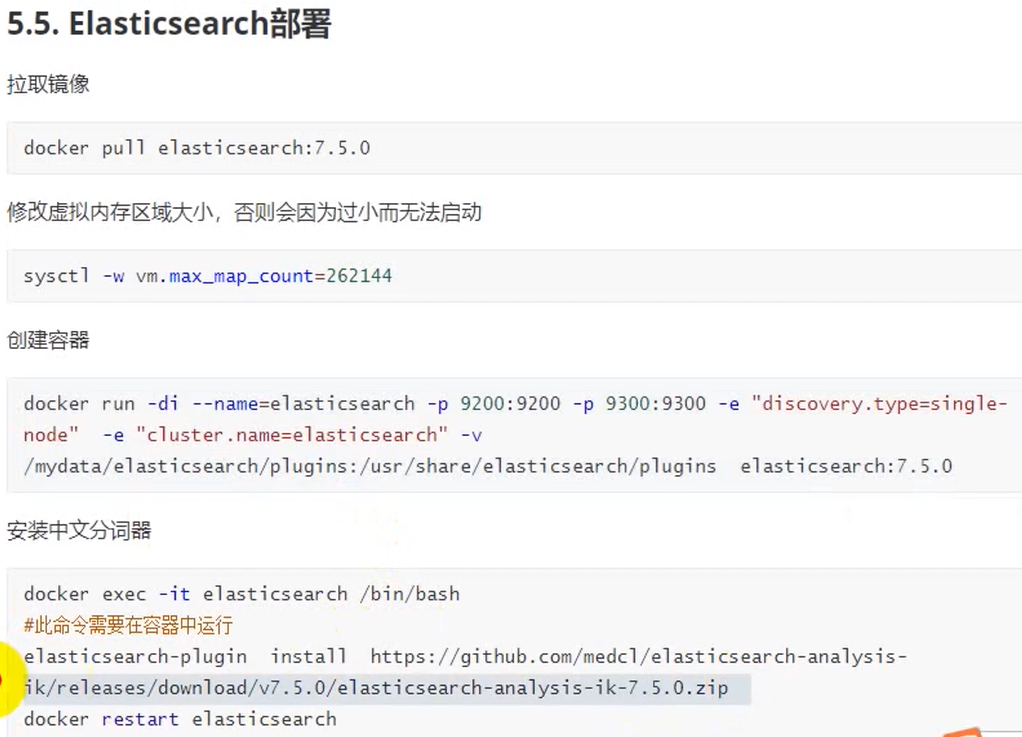Click the line starting with "elasticsearch-plugin install https://github.com"
1022x737 pixels.
click(x=465, y=656)
